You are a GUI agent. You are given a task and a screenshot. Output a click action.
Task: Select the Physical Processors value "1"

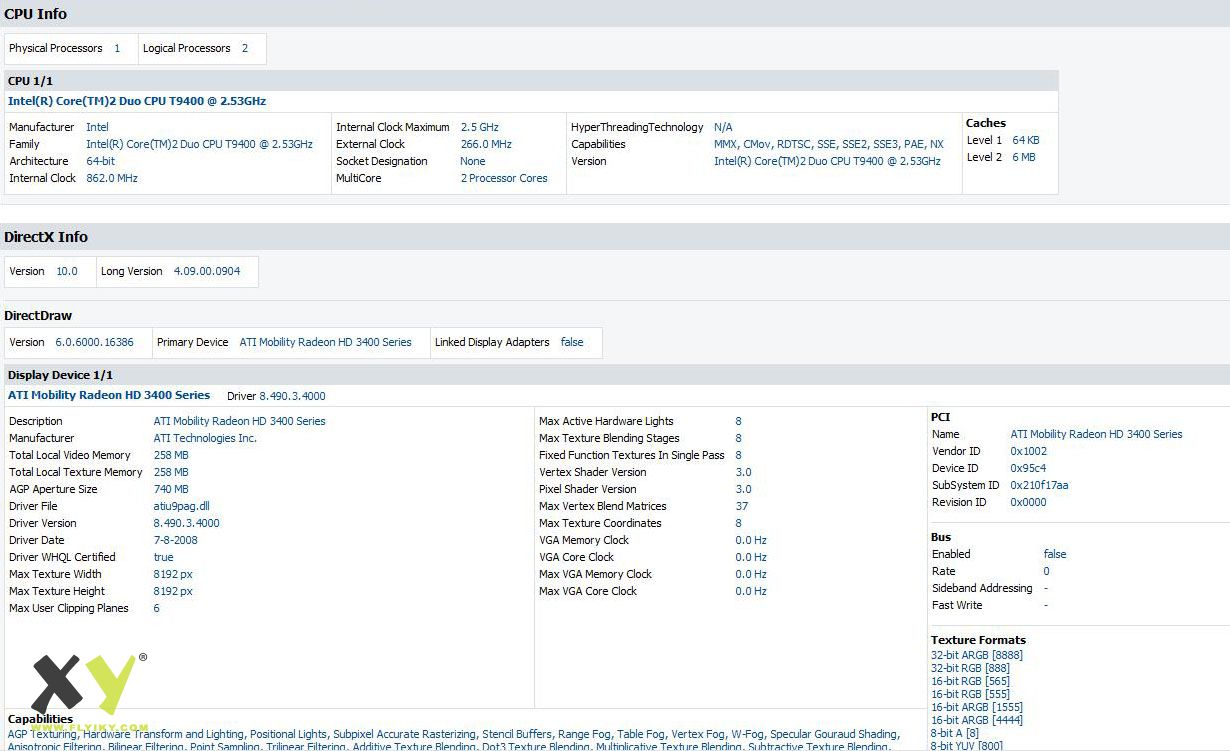tap(117, 48)
